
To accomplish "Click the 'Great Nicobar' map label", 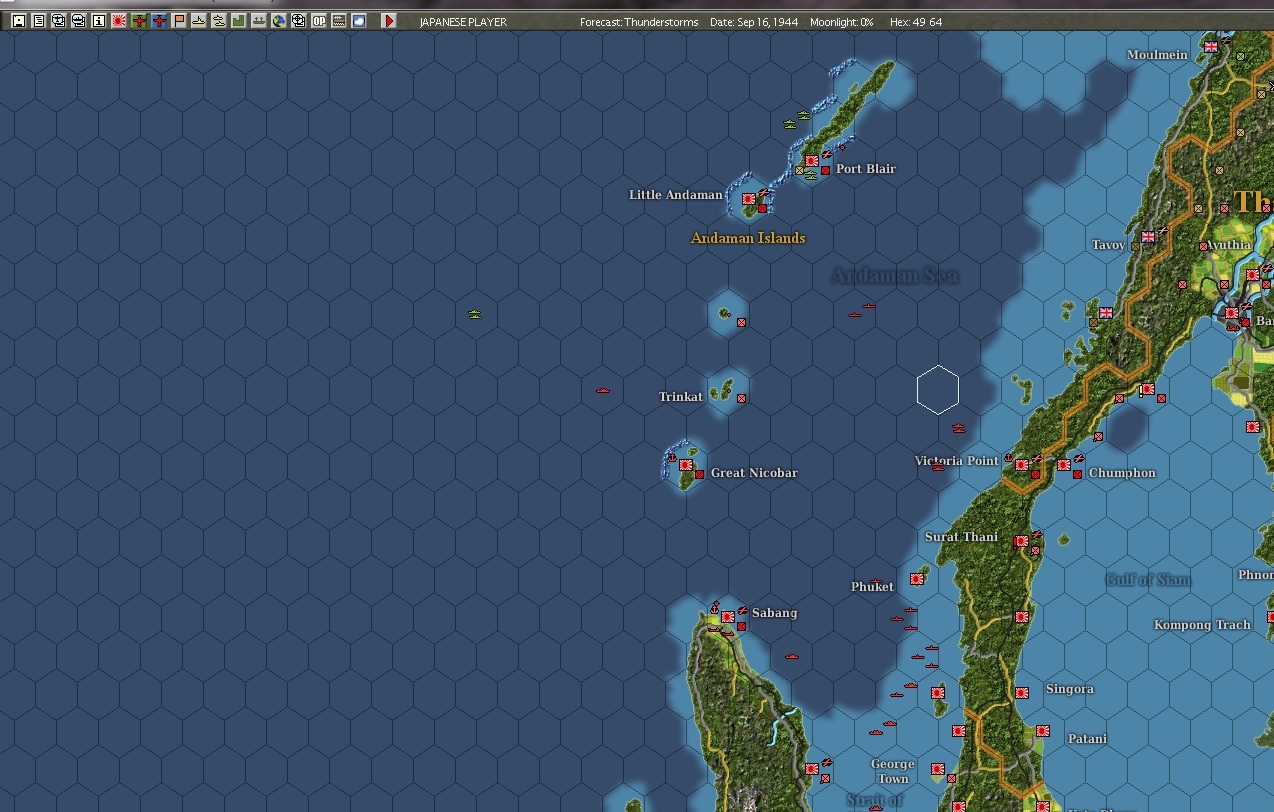I will tap(754, 473).
